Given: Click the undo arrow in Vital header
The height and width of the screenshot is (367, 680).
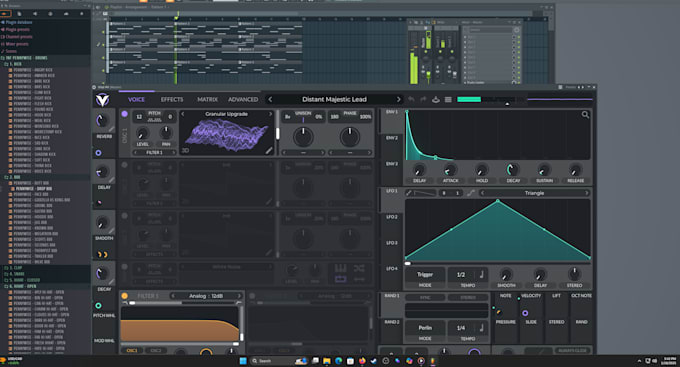Looking at the screenshot, I should [411, 99].
